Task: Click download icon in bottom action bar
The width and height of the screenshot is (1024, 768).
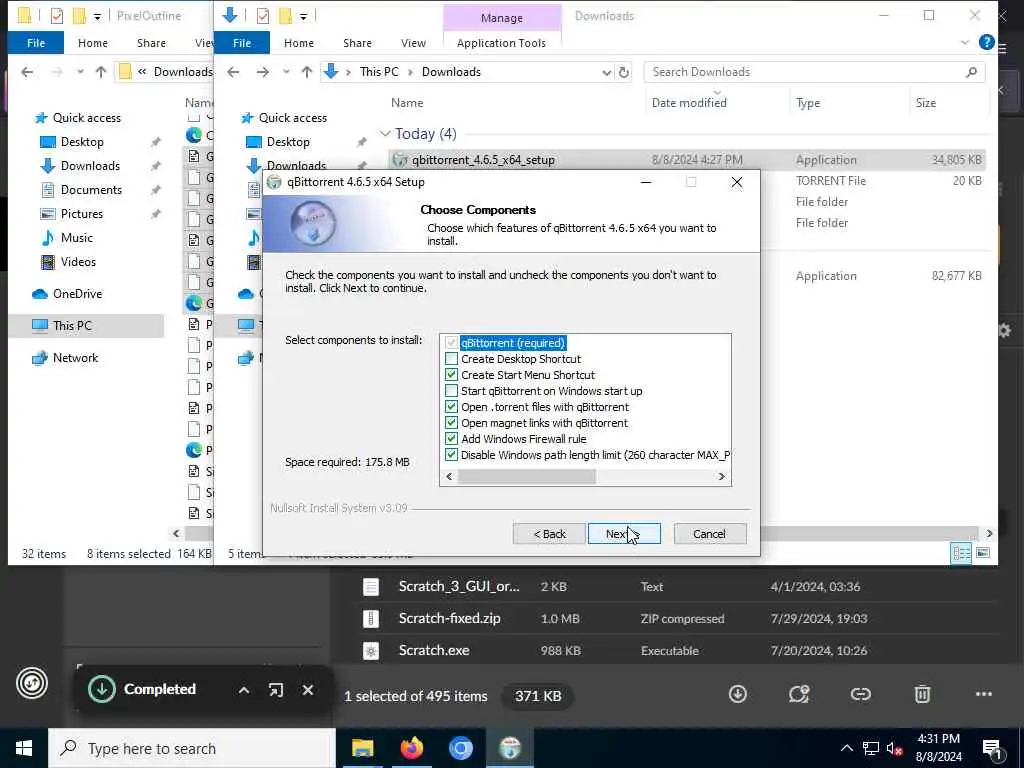Action: 737,694
